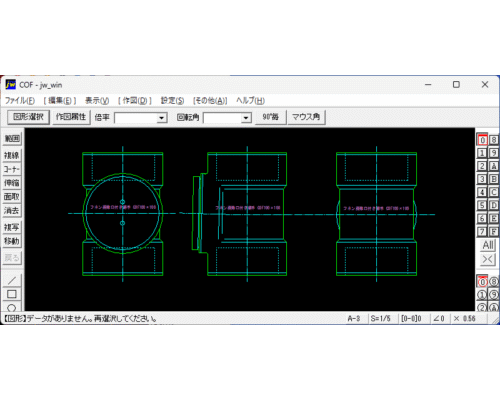Toggle layer 6 in layer bar
The width and height of the screenshot is (500, 400).
click(x=482, y=218)
